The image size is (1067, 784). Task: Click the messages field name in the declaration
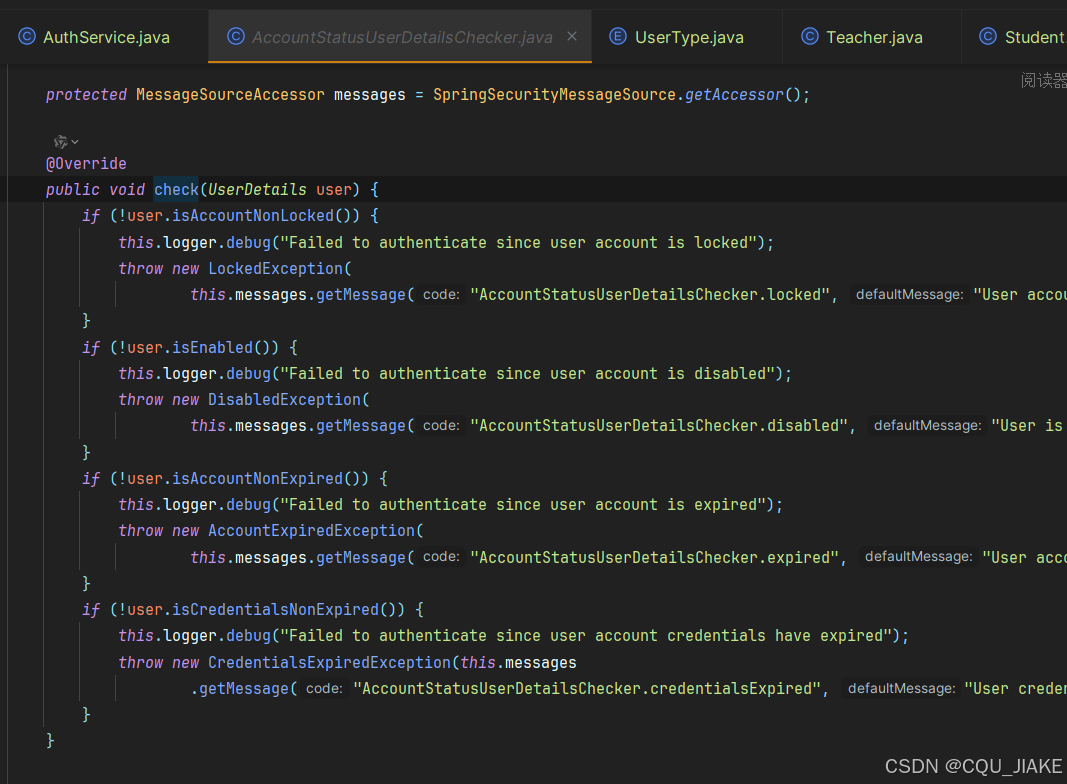click(370, 95)
